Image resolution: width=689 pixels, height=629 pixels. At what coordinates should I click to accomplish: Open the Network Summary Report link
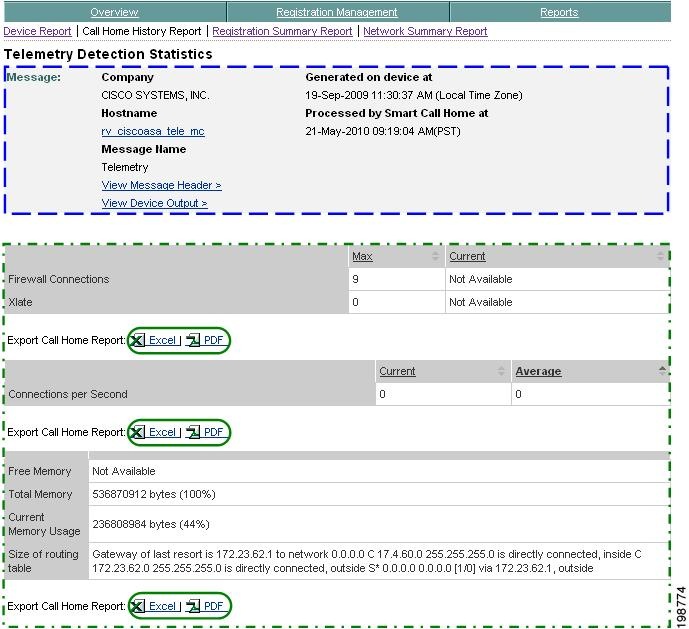[x=425, y=32]
